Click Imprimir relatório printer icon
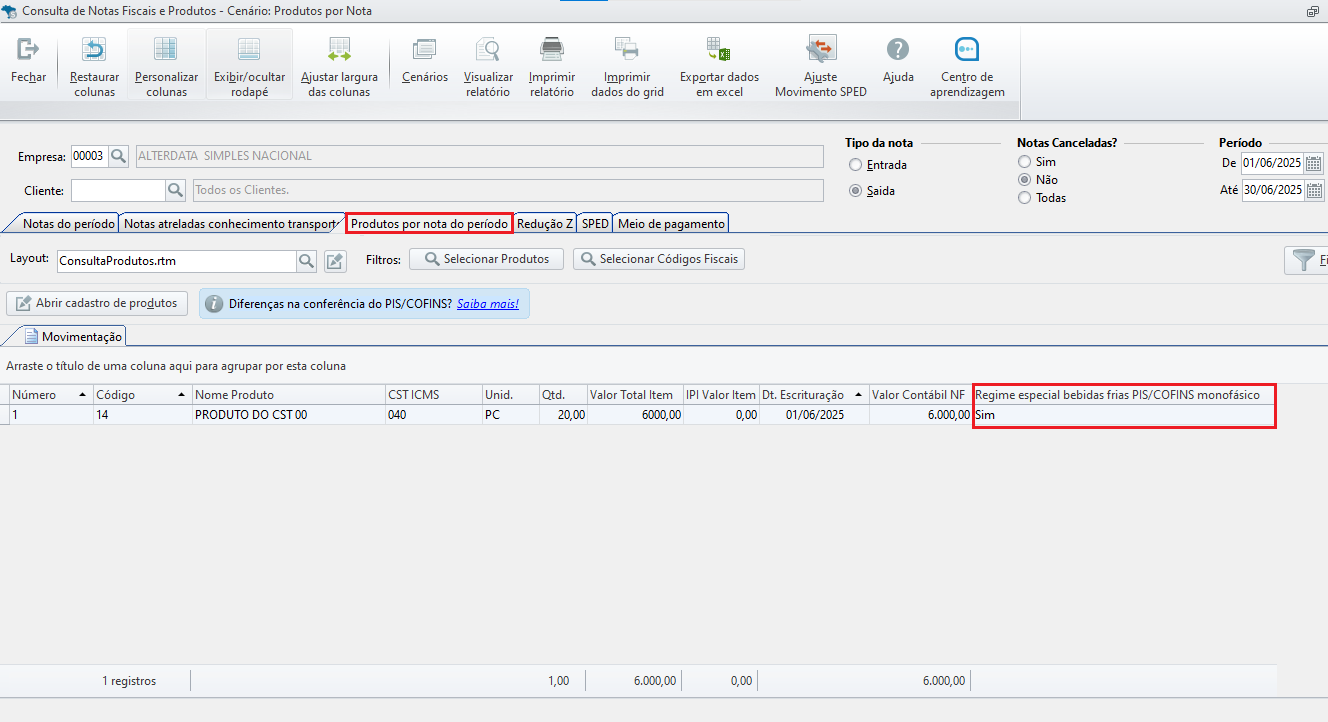The image size is (1328, 722). [x=551, y=49]
